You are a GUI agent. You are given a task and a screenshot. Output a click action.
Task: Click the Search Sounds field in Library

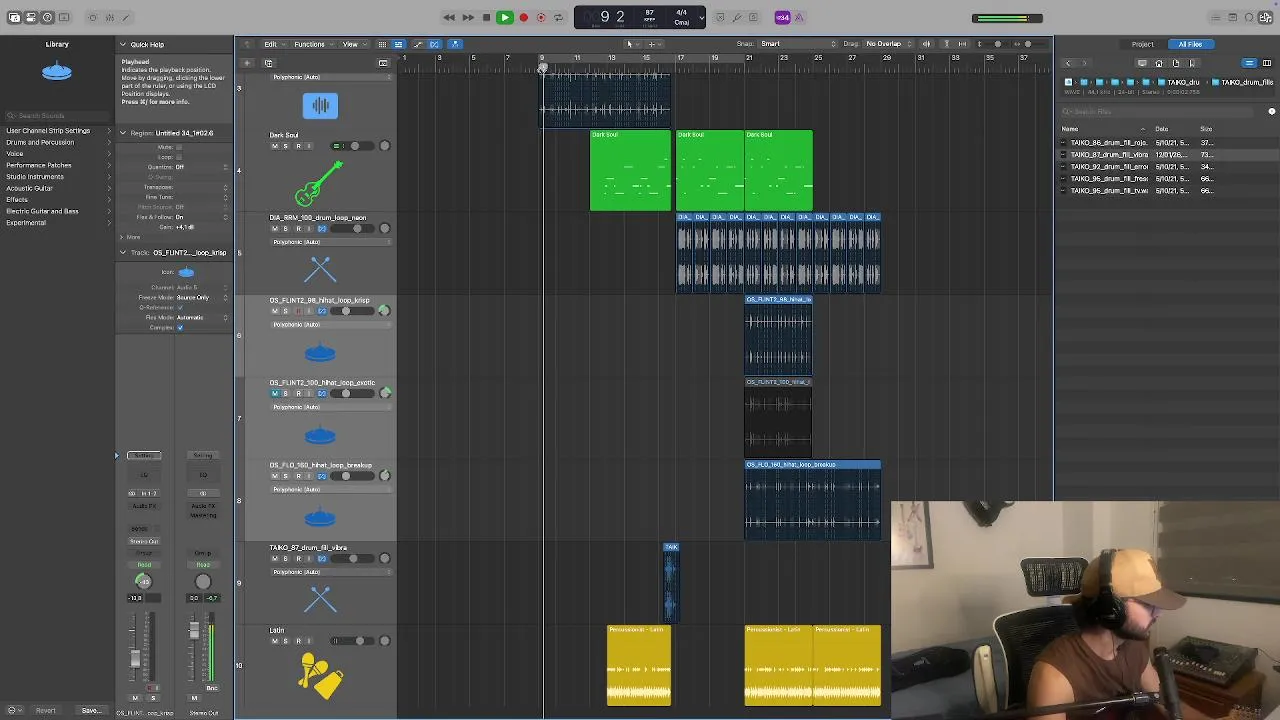58,116
